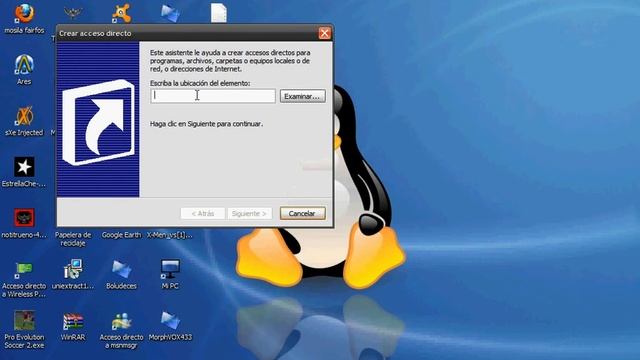The height and width of the screenshot is (360, 640).
Task: Click the Papelera de reciclaje label
Action: (73, 239)
